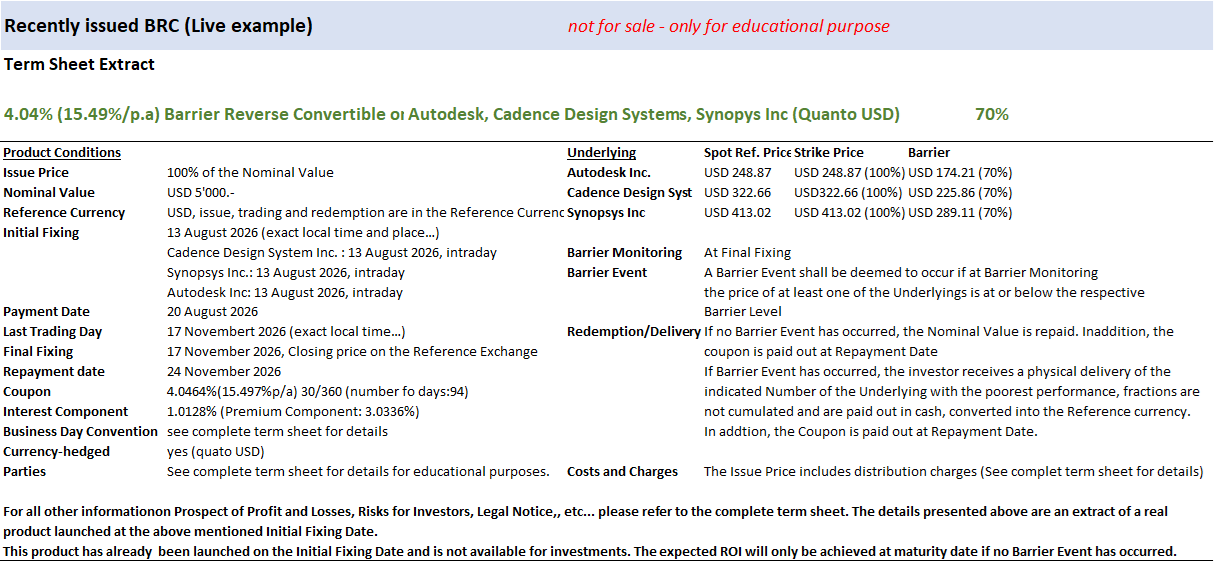Click Synopsys barrier 'USD 289.11 (70%)'

click(x=960, y=213)
